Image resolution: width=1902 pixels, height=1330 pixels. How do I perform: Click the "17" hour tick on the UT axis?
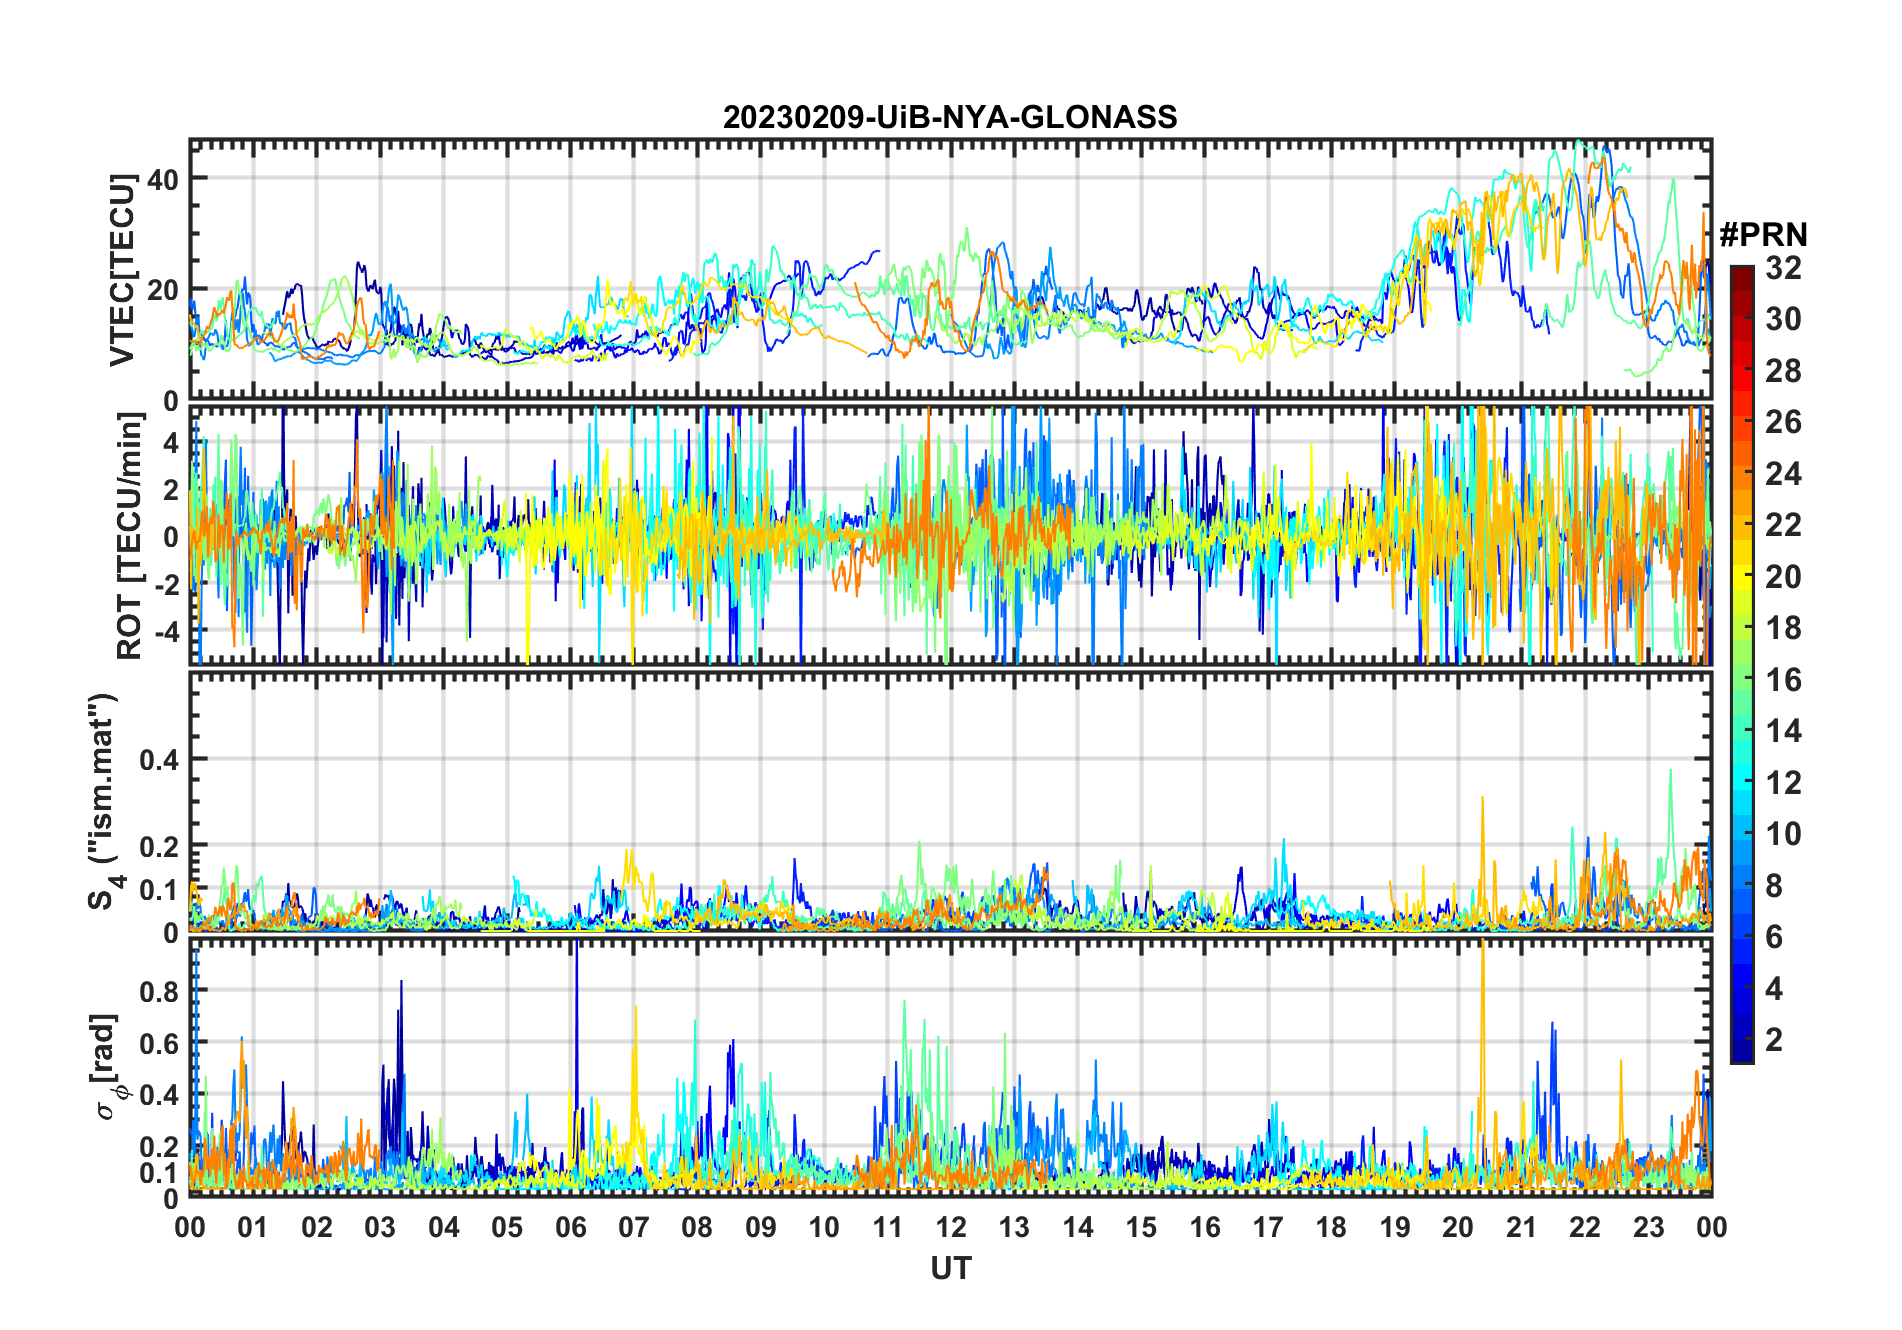click(x=1268, y=1227)
